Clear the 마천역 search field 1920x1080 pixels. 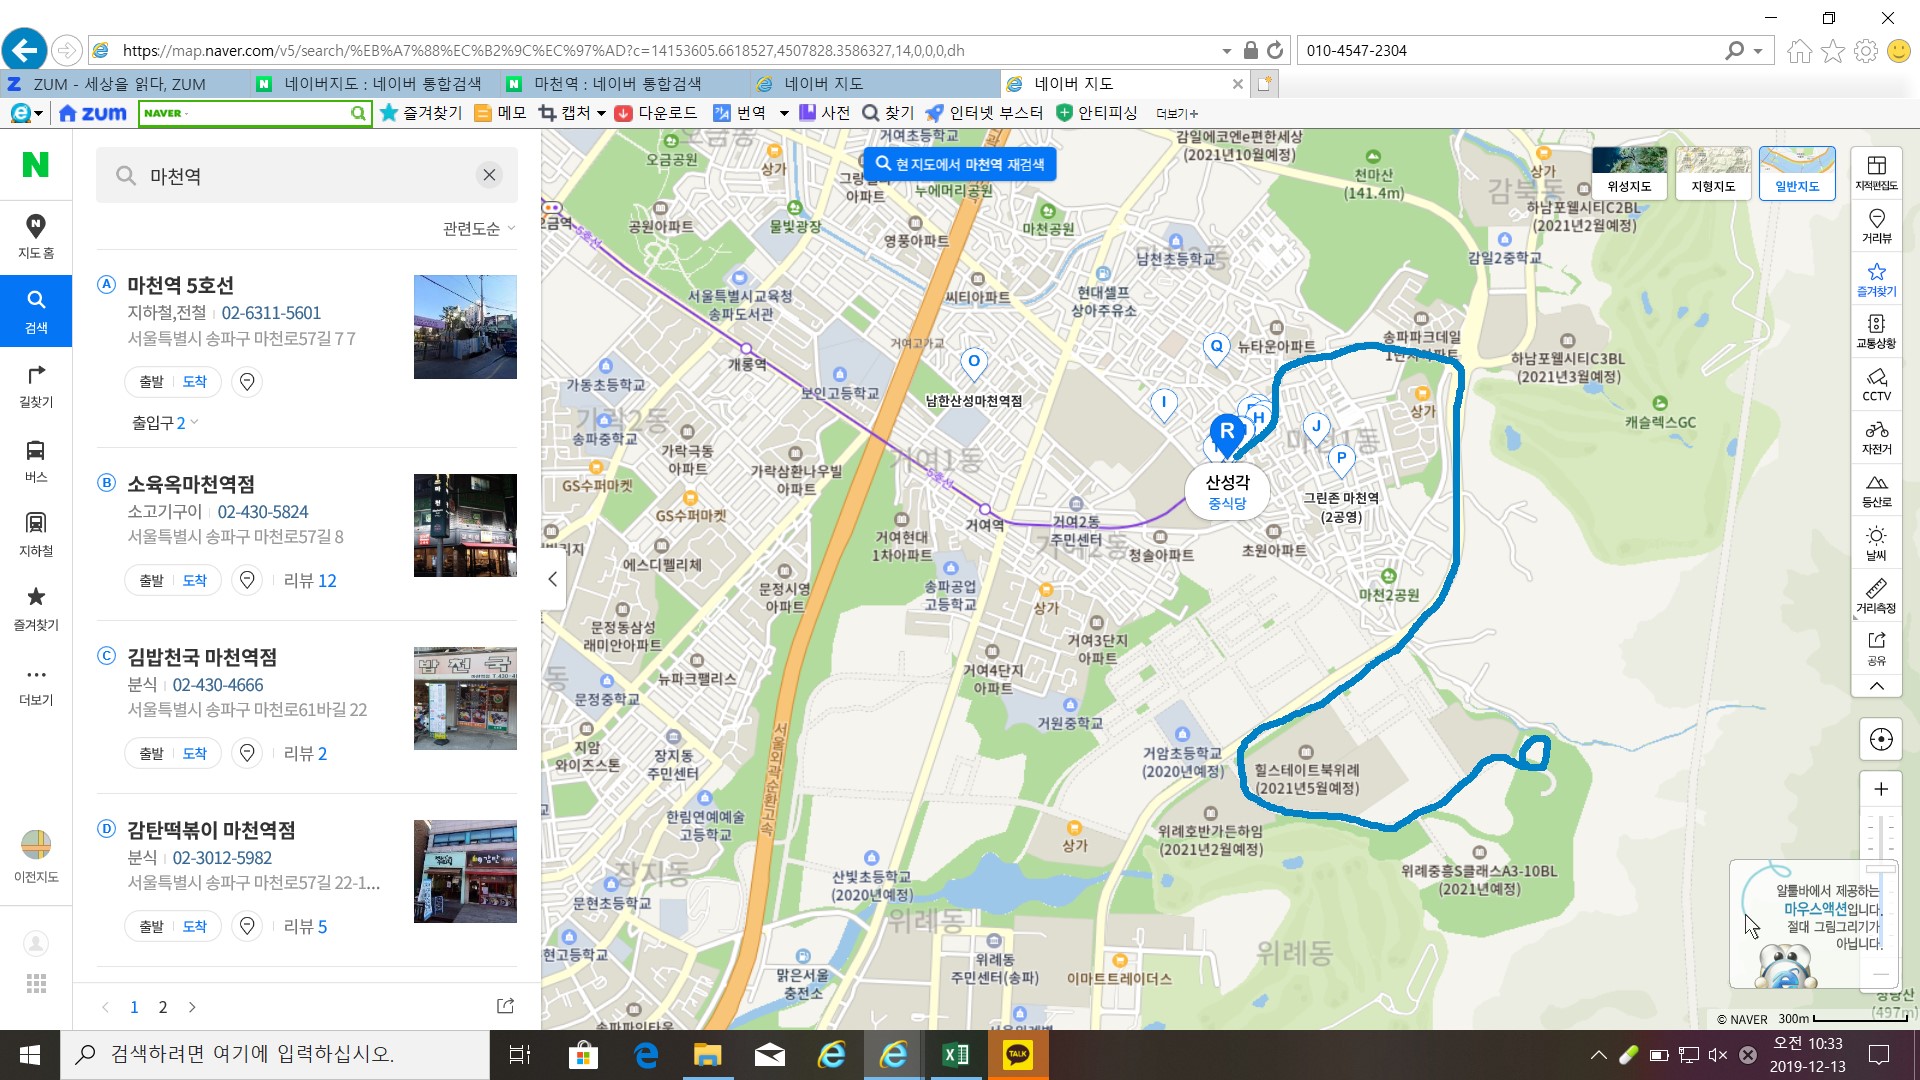coord(489,175)
